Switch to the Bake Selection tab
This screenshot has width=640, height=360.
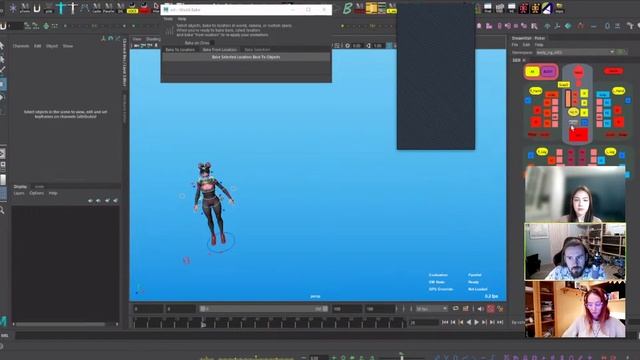(x=257, y=50)
